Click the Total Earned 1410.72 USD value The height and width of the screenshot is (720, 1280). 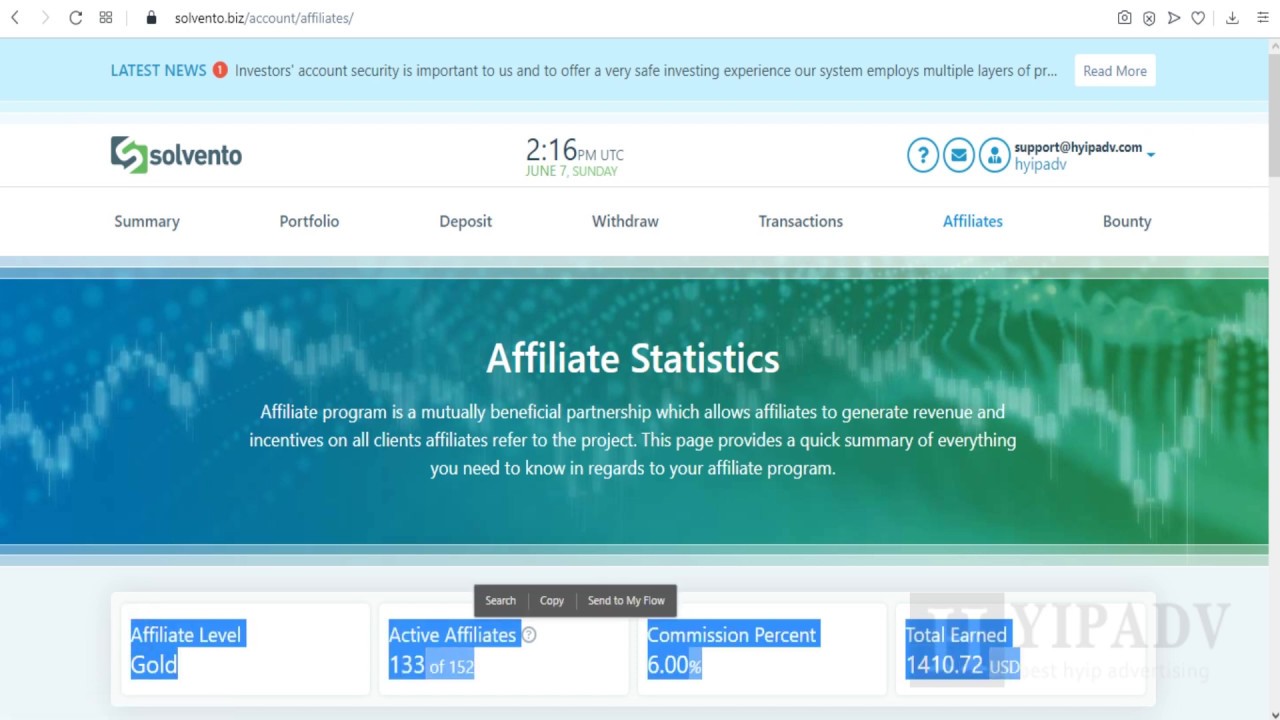click(x=962, y=665)
